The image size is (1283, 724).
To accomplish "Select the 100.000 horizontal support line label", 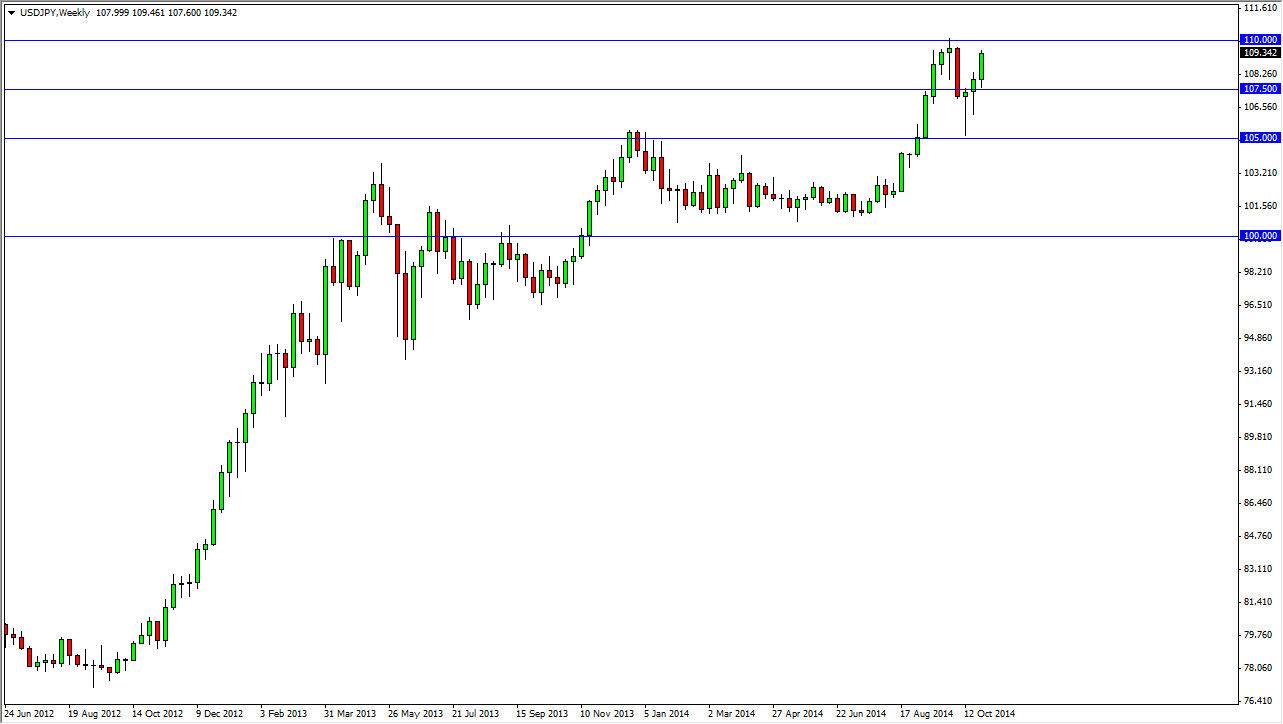I will click(x=1259, y=235).
